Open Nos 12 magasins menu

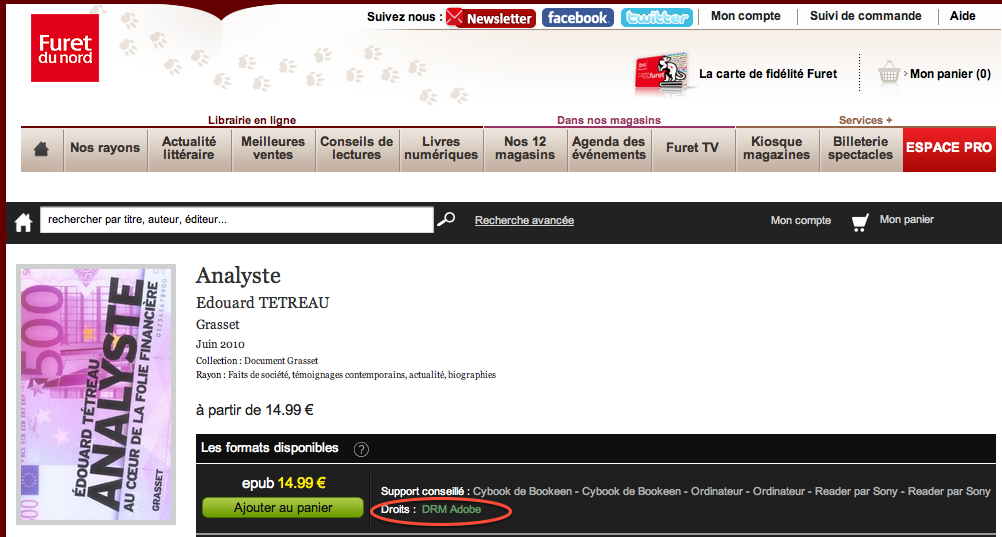click(526, 150)
